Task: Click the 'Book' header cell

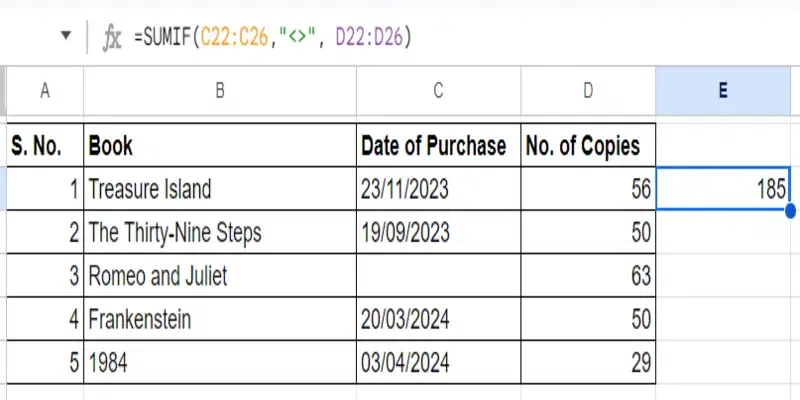Action: coord(220,146)
